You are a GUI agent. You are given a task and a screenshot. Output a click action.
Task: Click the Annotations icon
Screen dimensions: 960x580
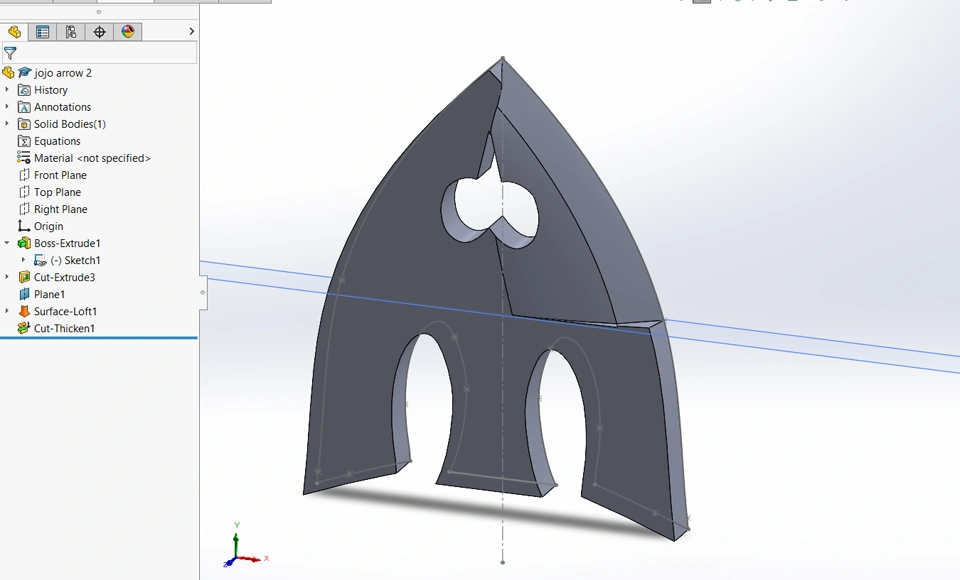coord(24,107)
